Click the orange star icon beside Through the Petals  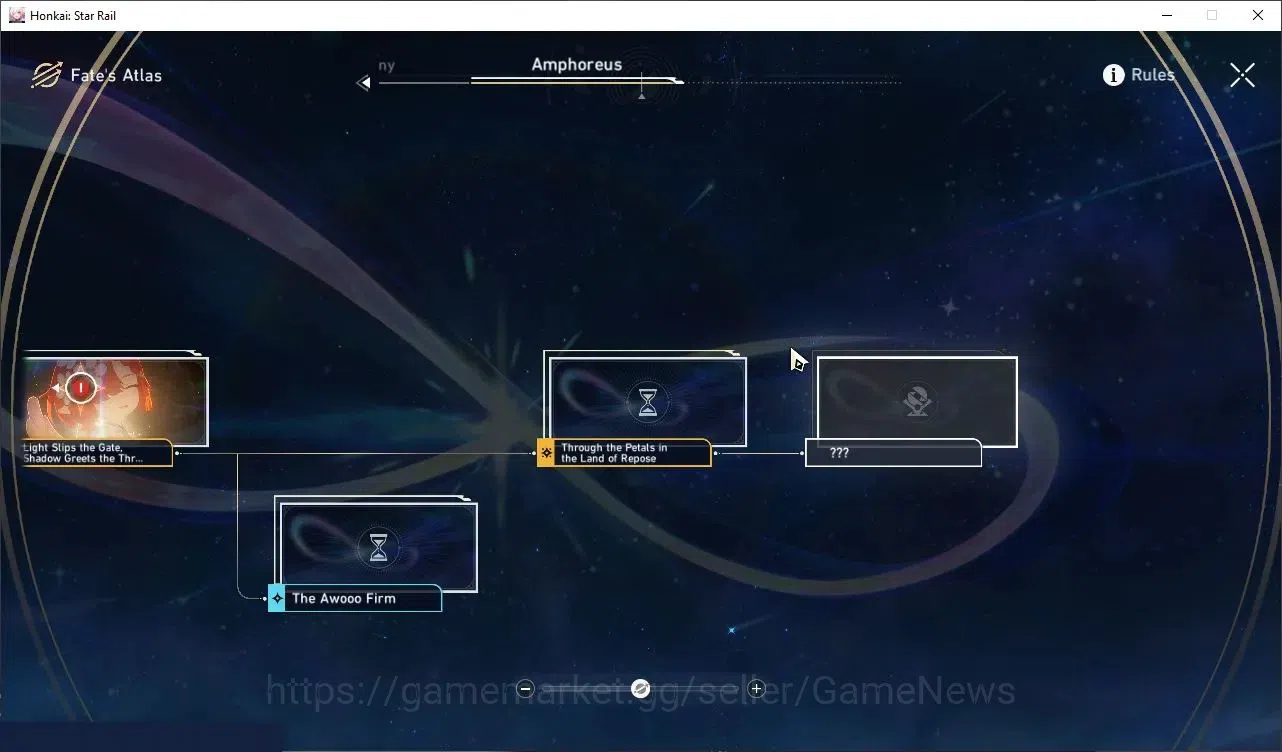point(546,453)
